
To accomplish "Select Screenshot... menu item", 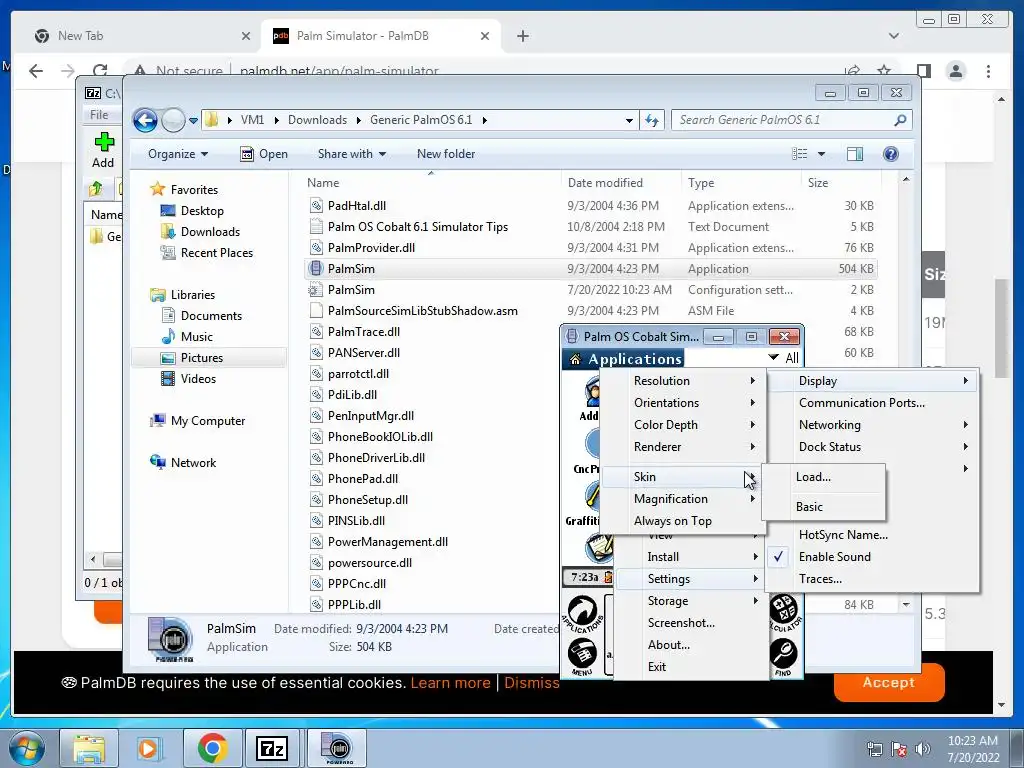I will click(680, 623).
